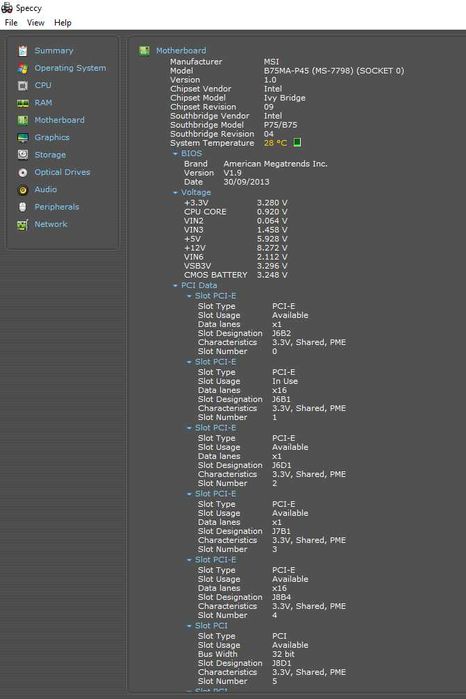Click the Peripherals mouse icon
Image resolution: width=466 pixels, height=699 pixels.
23,207
